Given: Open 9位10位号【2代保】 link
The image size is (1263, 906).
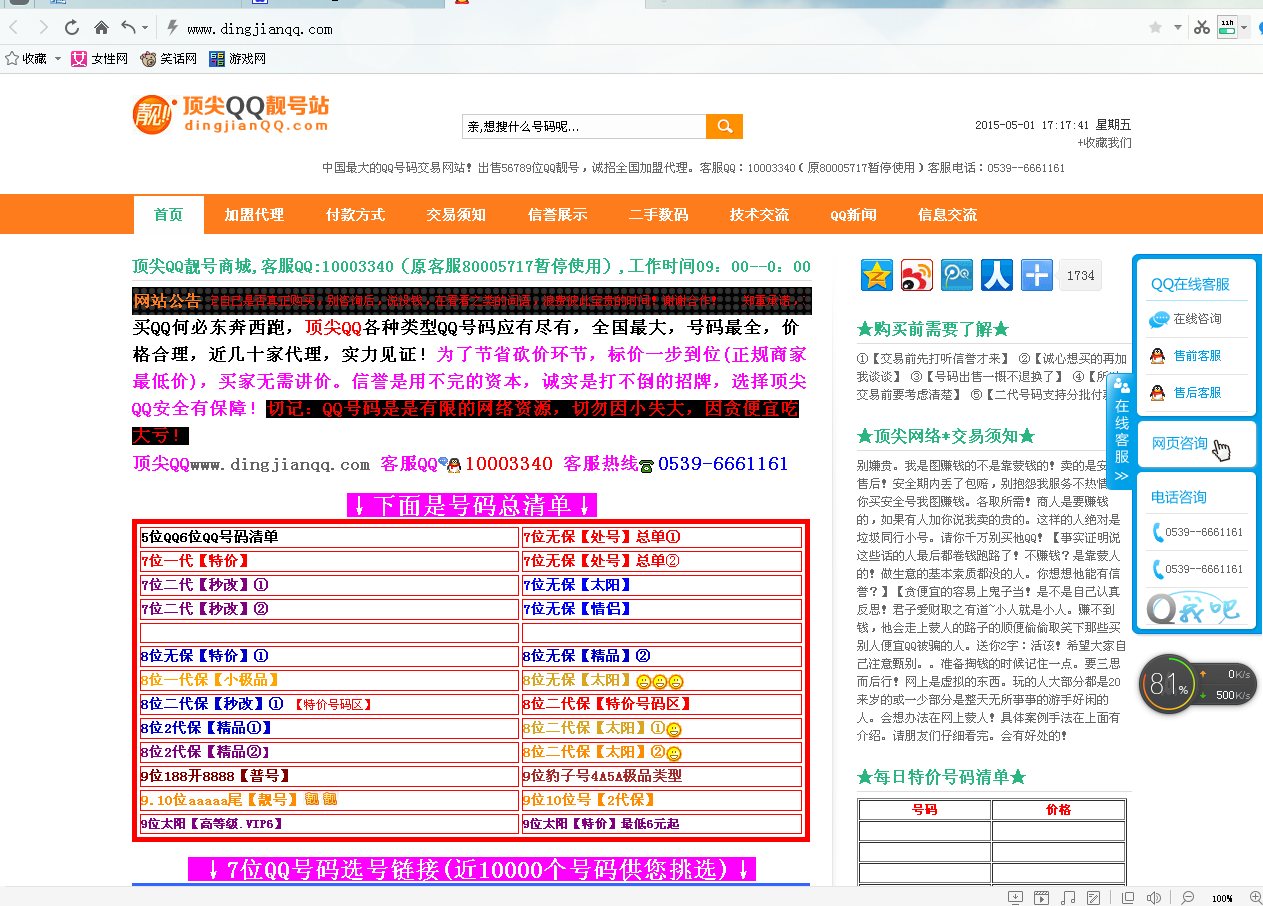Looking at the screenshot, I should pyautogui.click(x=589, y=800).
